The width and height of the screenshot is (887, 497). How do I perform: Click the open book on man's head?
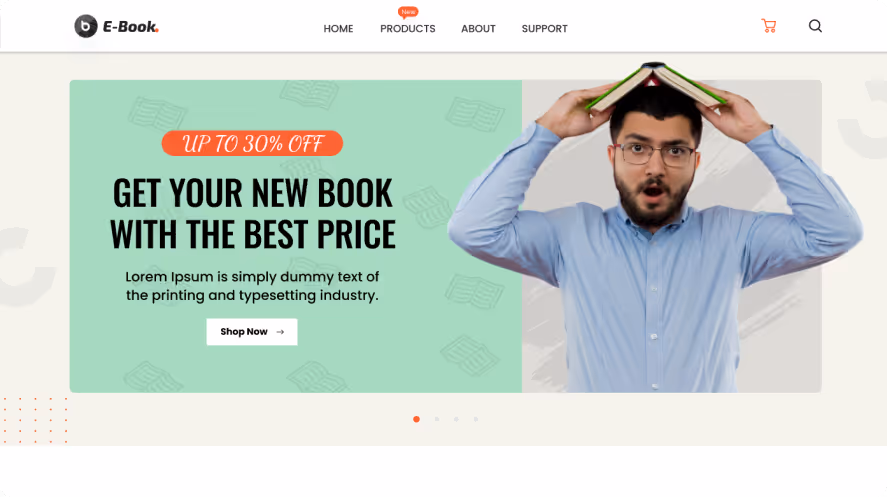pyautogui.click(x=655, y=86)
